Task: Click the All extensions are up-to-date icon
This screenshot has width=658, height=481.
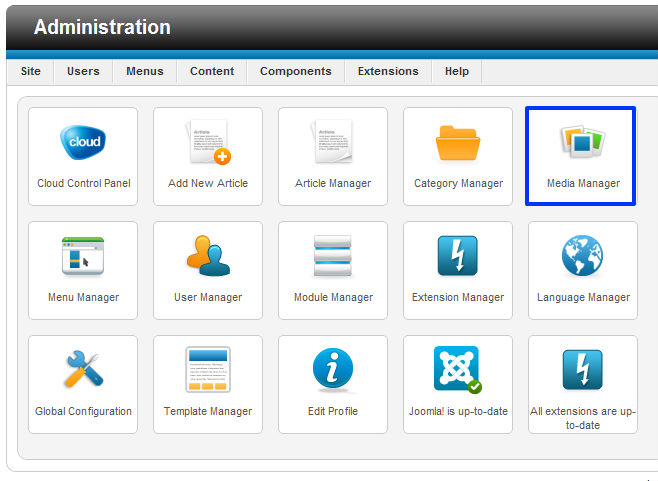Action: 582,369
